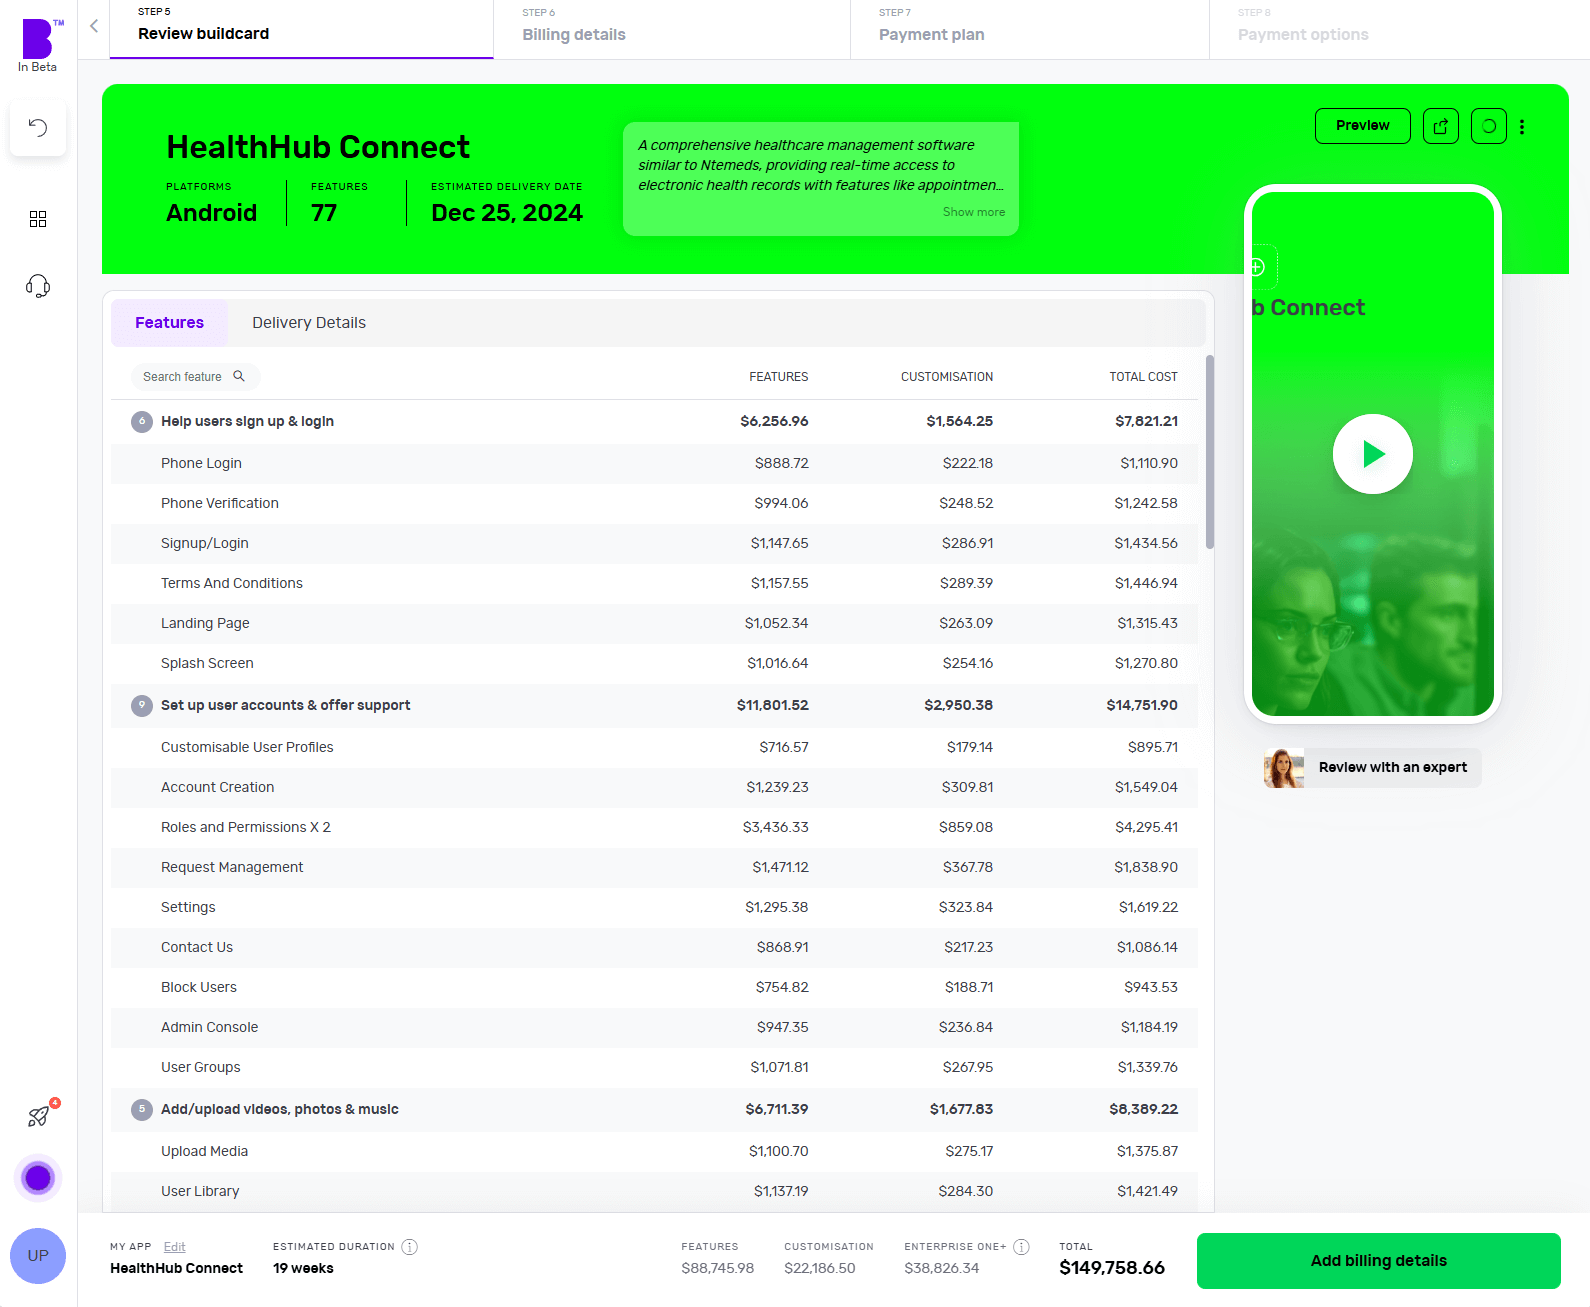1590x1307 pixels.
Task: Select the Phone Login feature row
Action: coord(654,463)
